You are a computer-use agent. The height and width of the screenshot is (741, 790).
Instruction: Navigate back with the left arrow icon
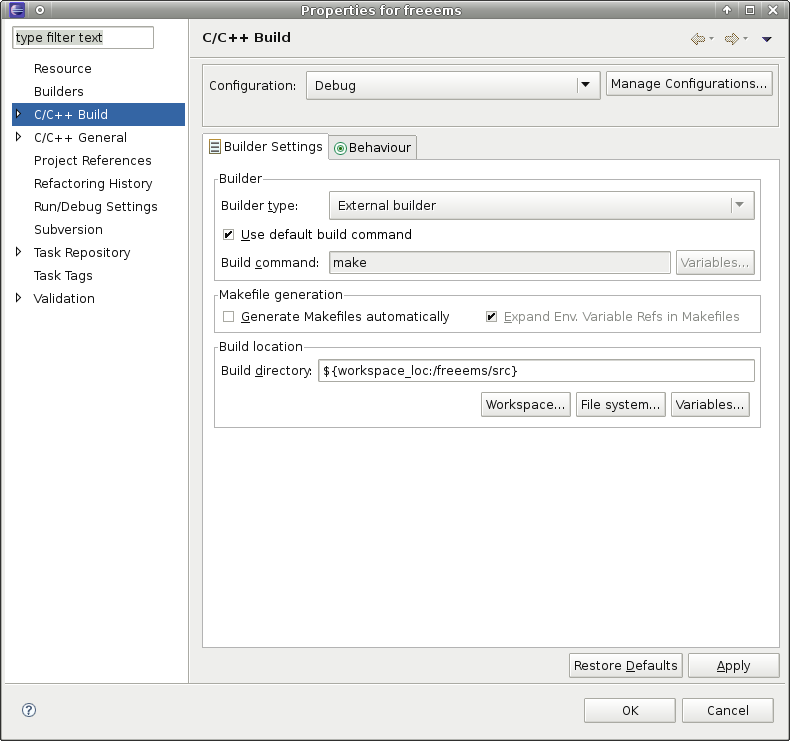click(x=698, y=39)
